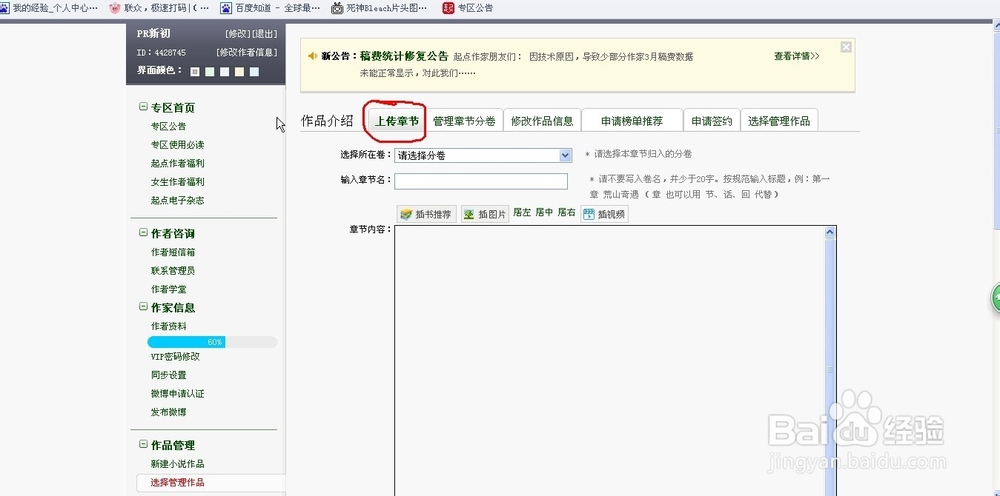Switch to the 管理章节分卷 tab
The width and height of the screenshot is (1000, 496).
464,121
